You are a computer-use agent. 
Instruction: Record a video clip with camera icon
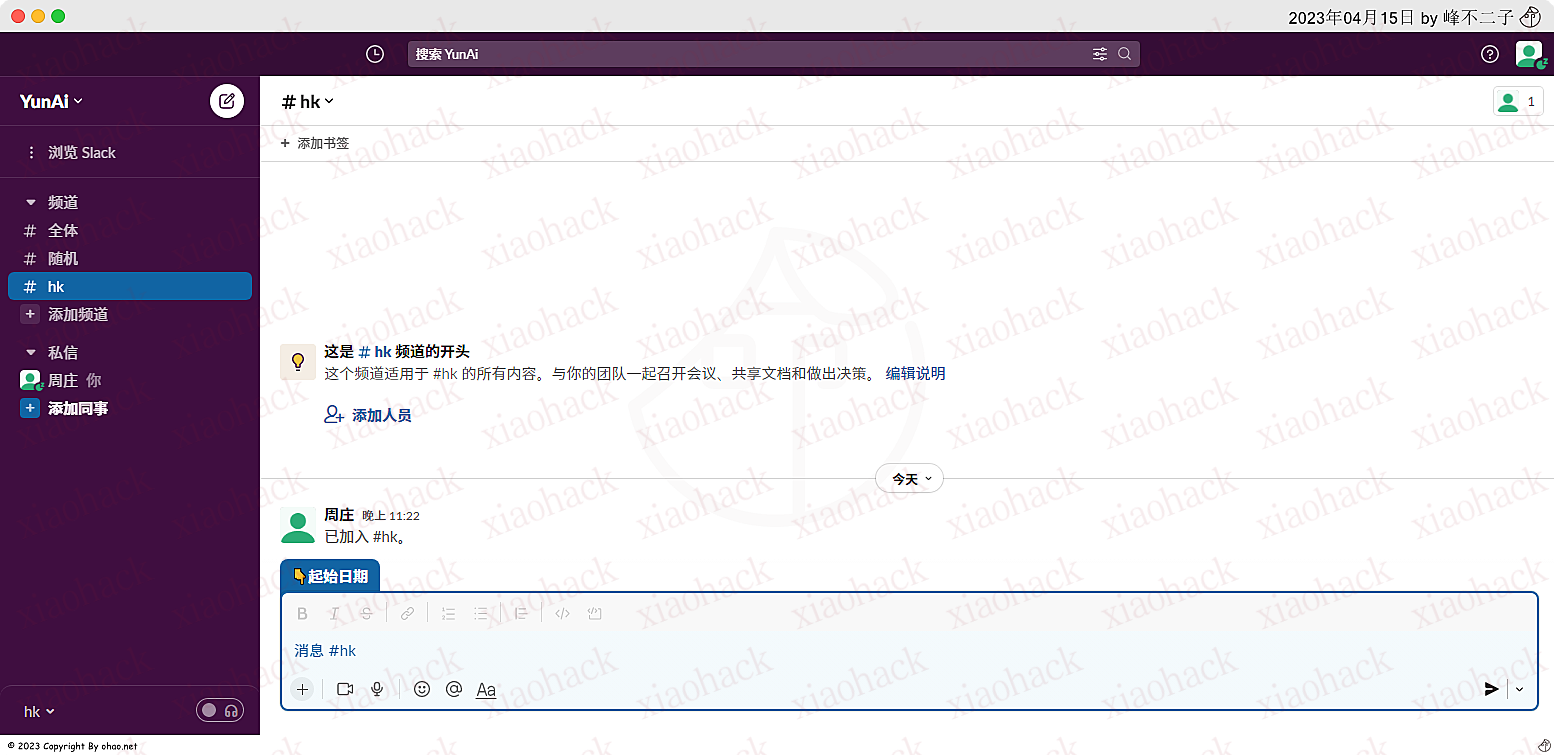pos(345,689)
